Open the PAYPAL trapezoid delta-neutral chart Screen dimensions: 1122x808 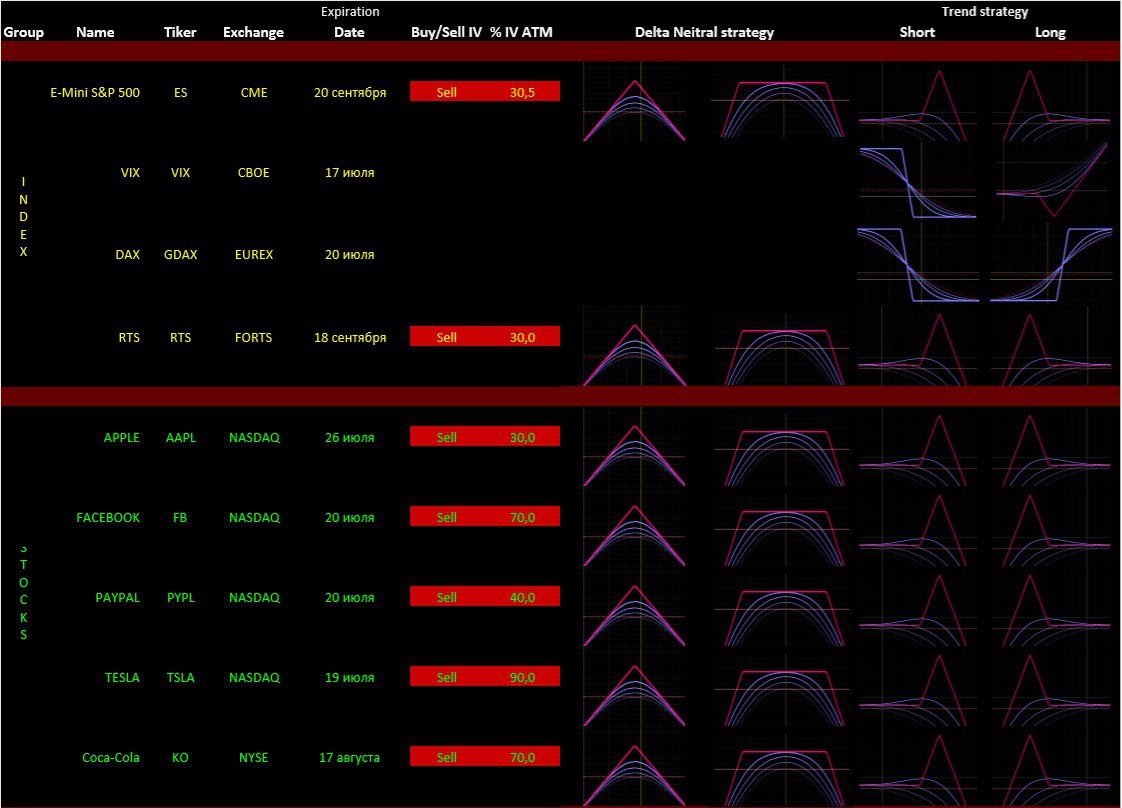(x=781, y=610)
